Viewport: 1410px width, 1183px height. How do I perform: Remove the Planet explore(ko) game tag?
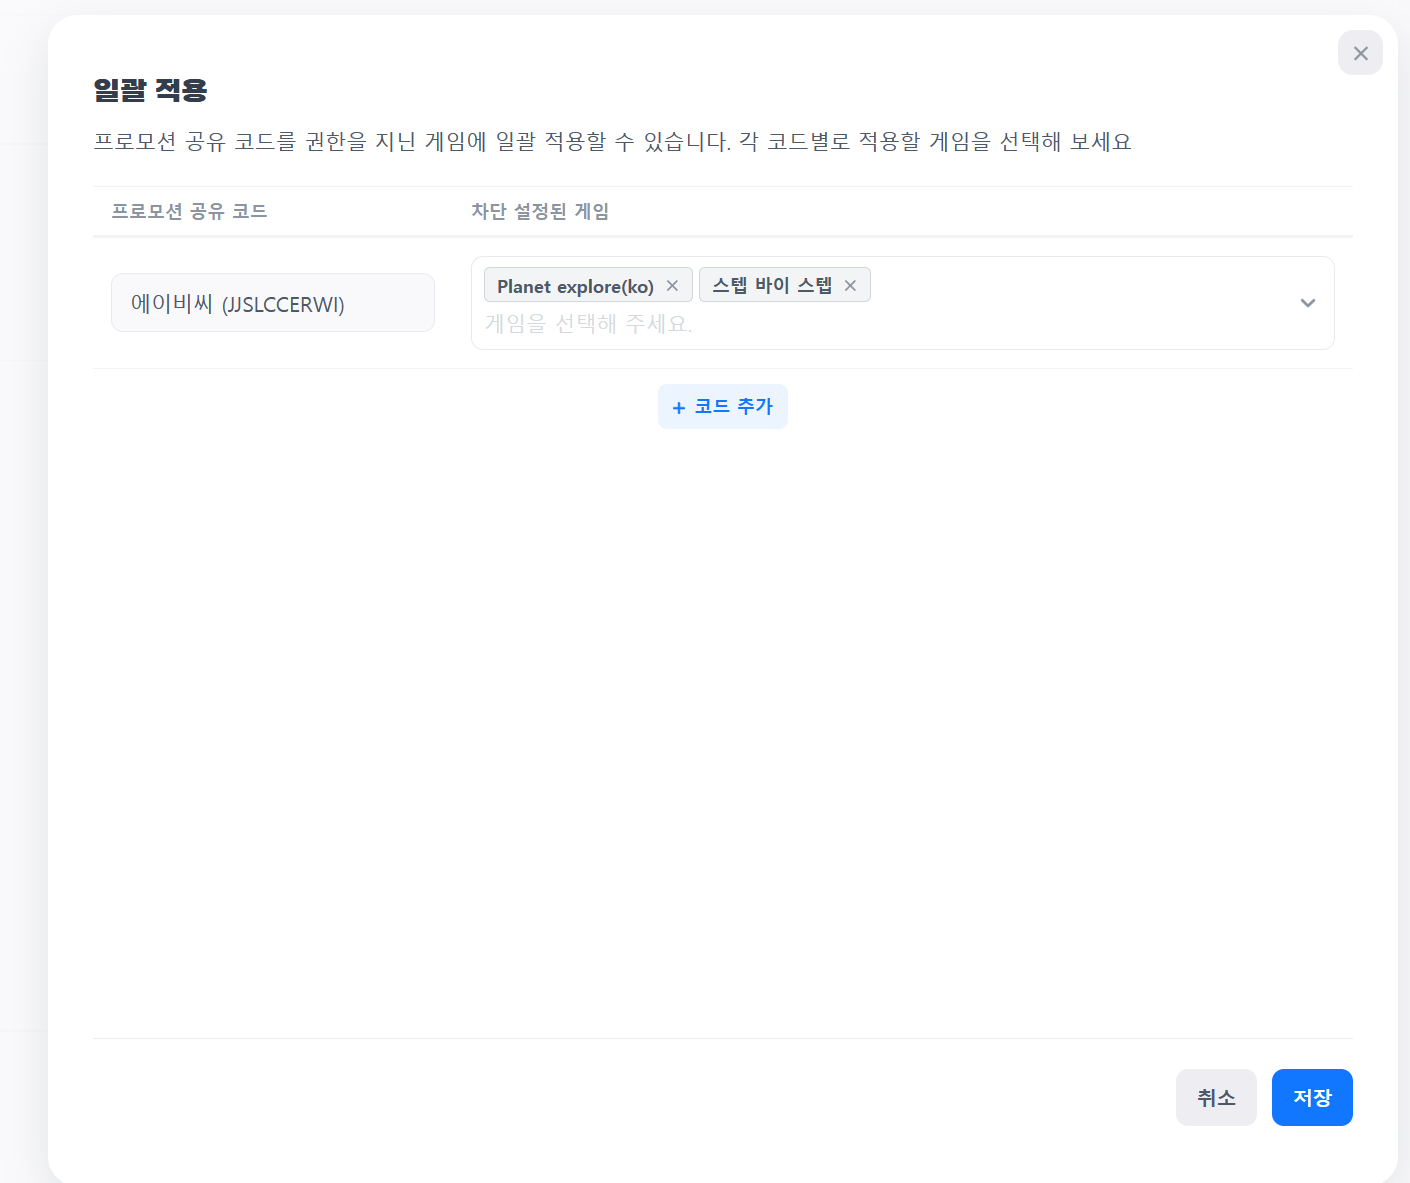[x=672, y=286]
